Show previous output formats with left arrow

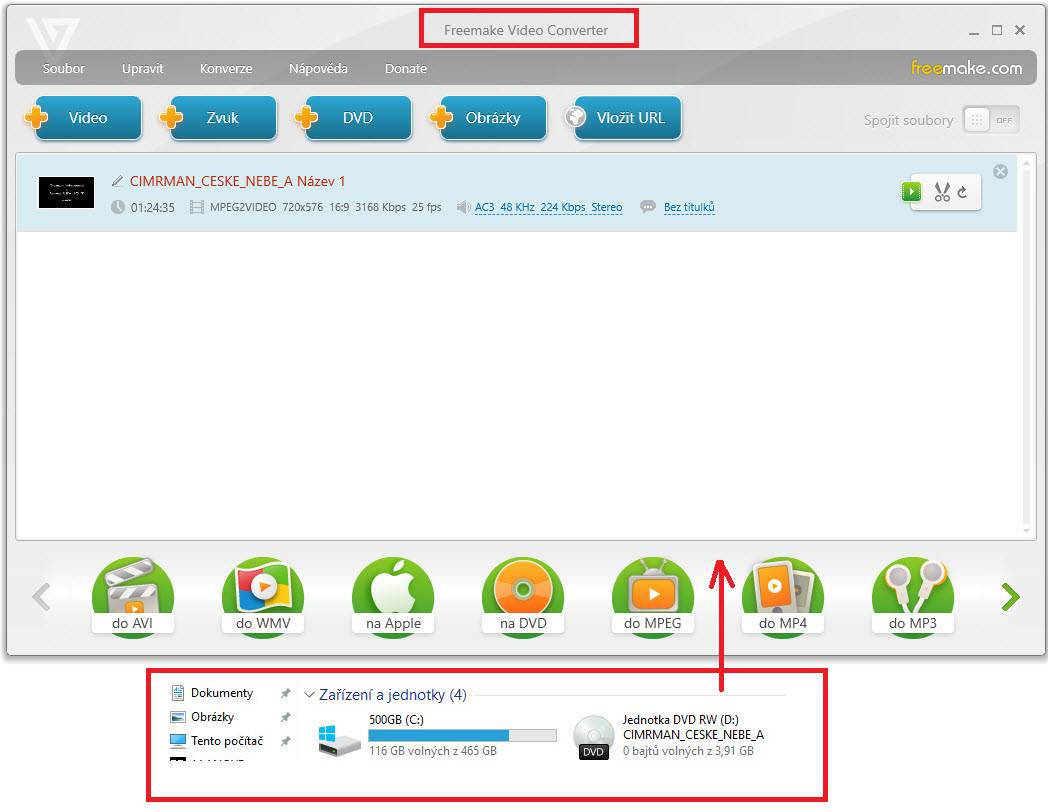41,597
